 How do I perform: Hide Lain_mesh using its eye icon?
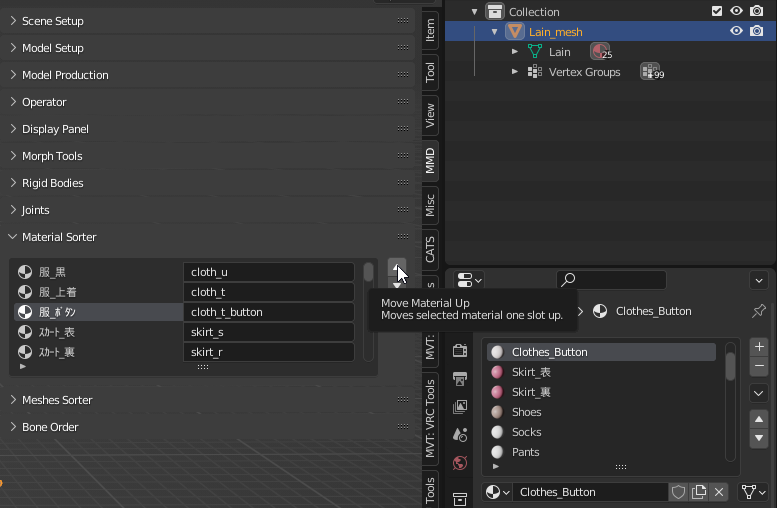coord(736,32)
